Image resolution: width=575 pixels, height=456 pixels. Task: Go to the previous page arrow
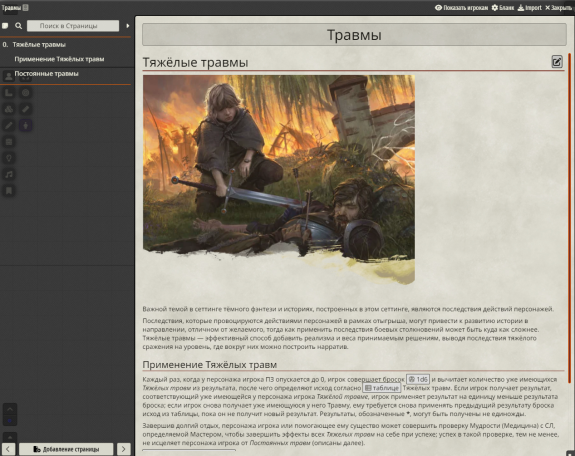(8, 449)
